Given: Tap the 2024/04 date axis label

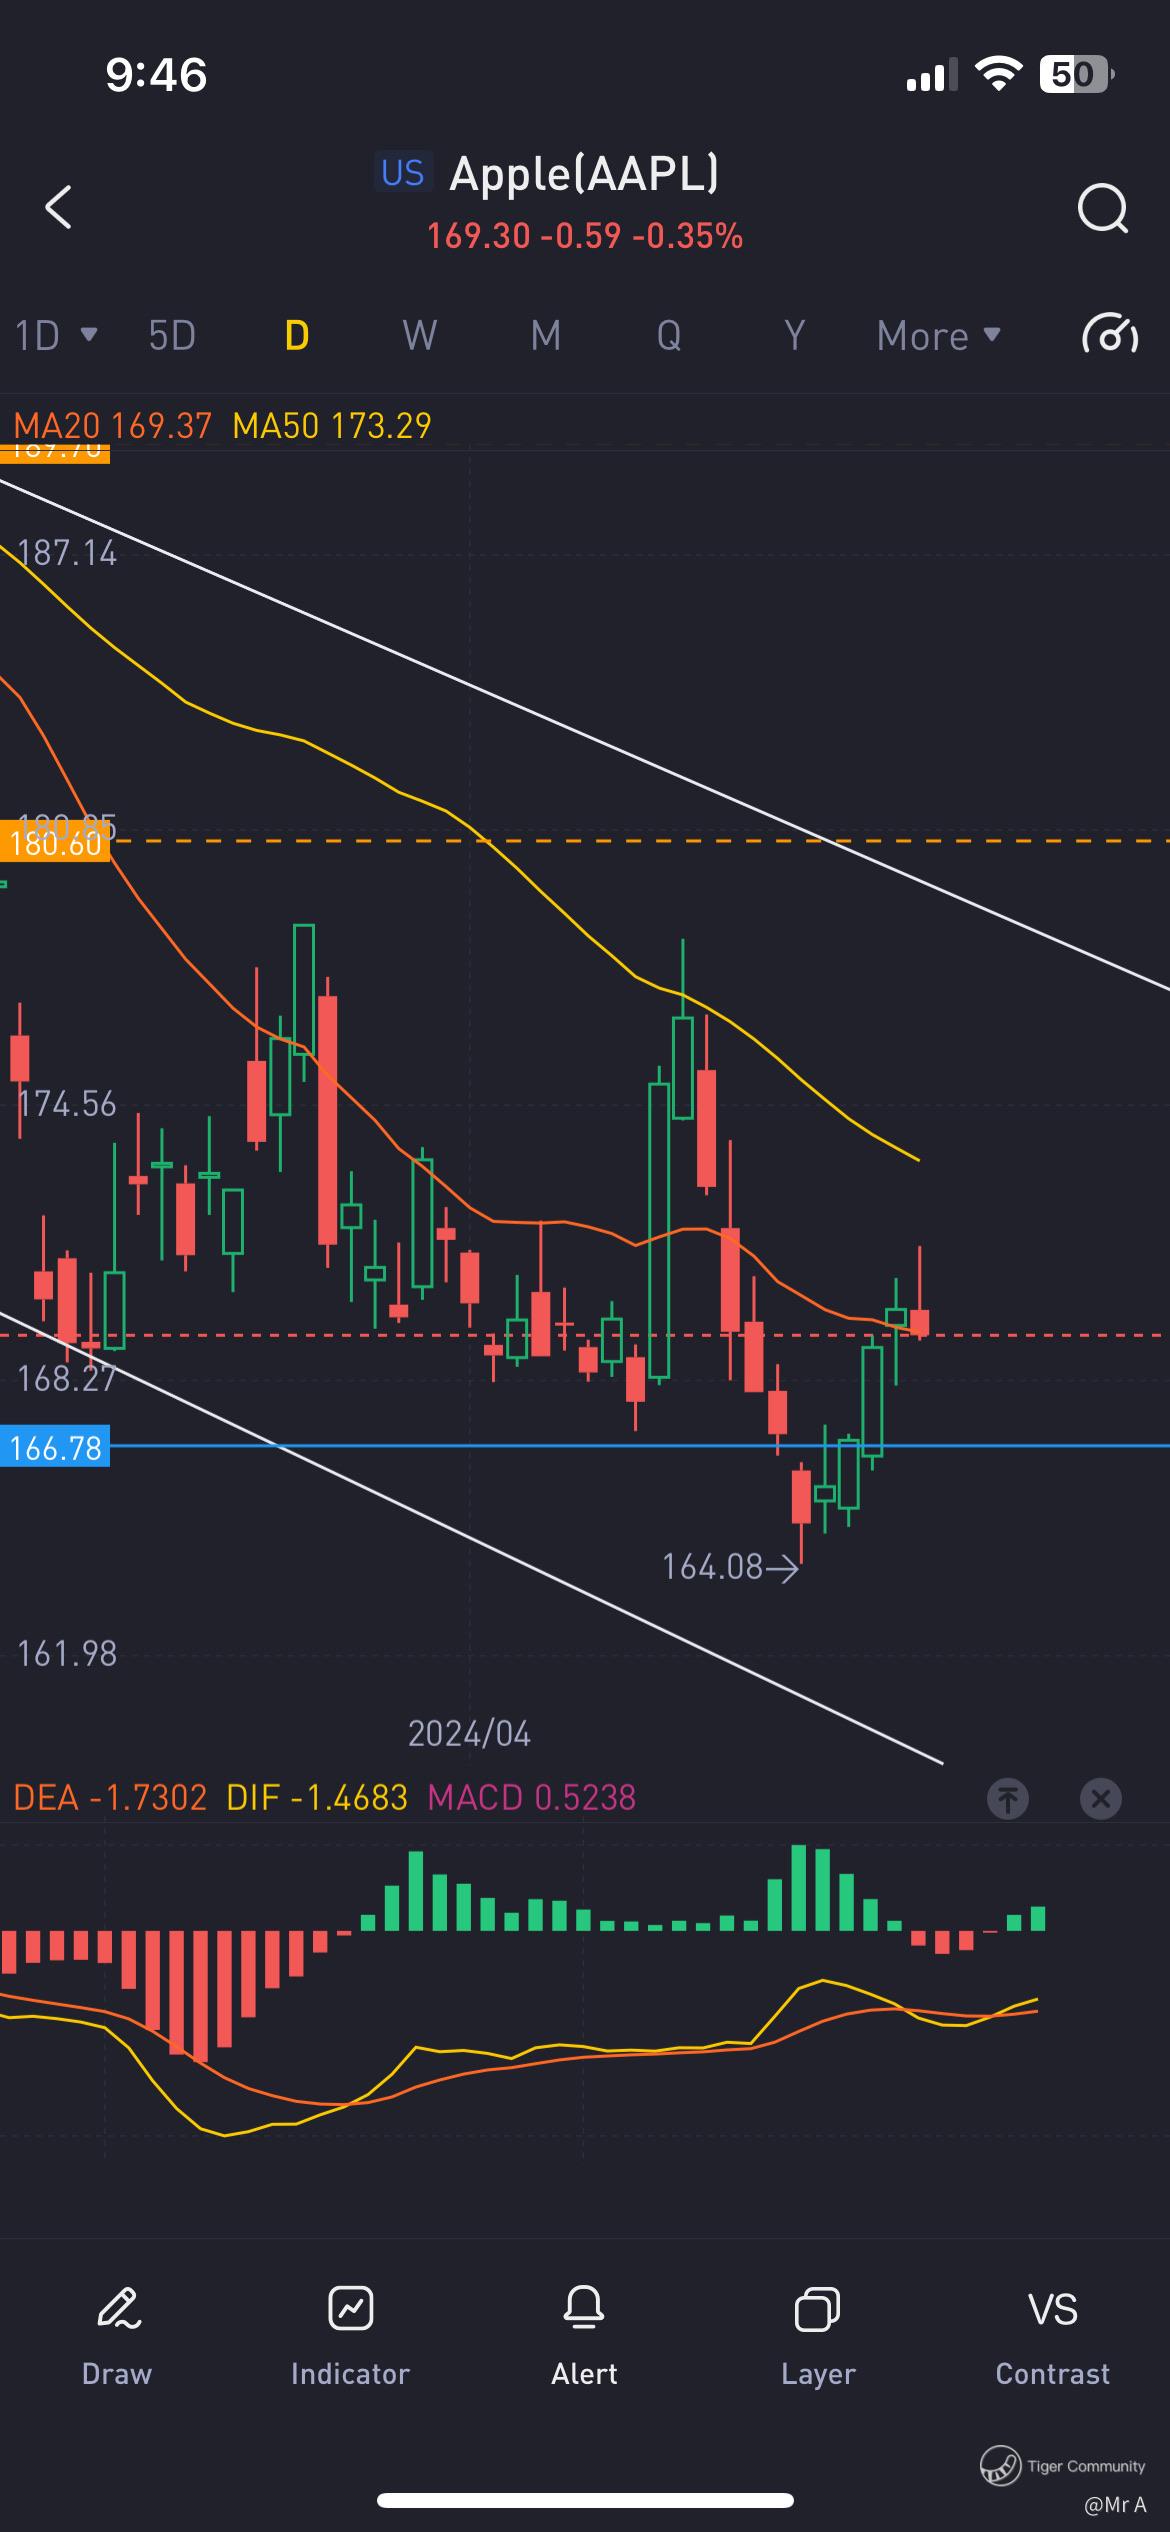Looking at the screenshot, I should pyautogui.click(x=469, y=1733).
